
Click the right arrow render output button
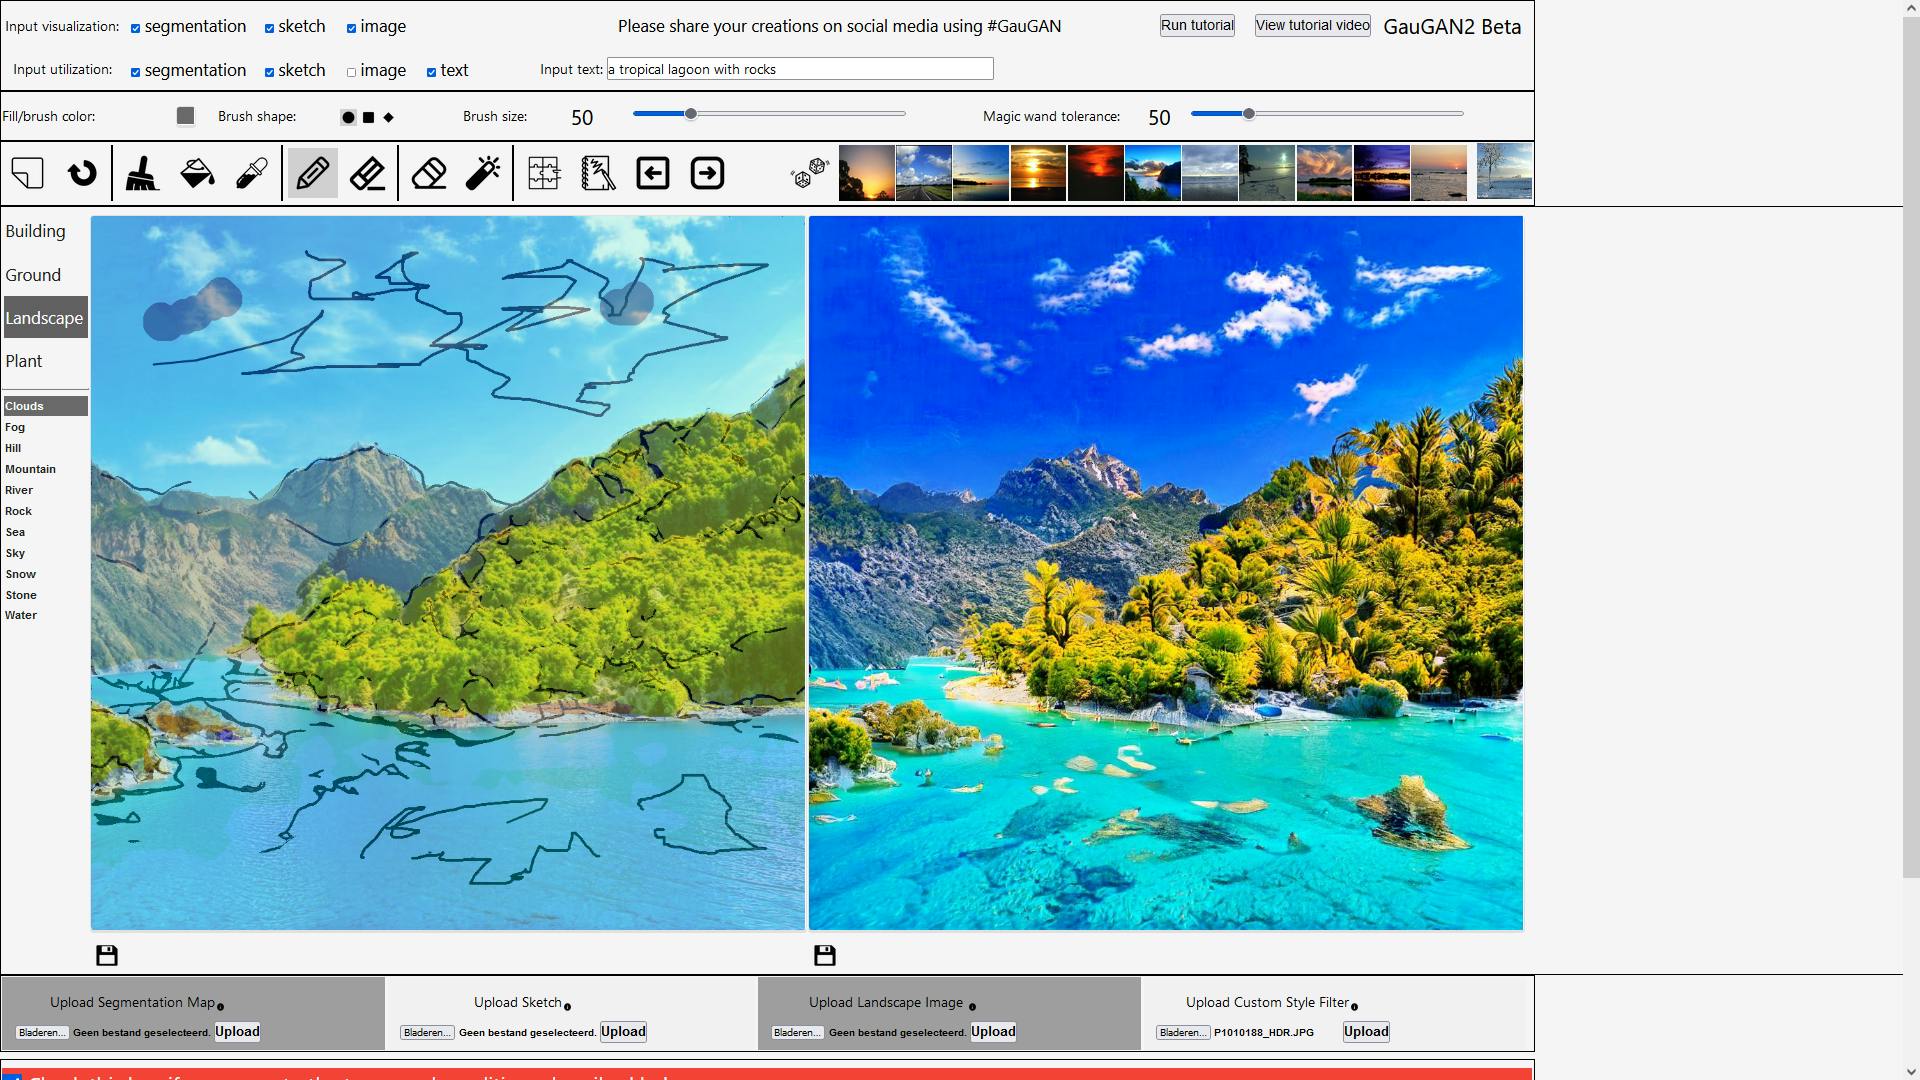click(707, 173)
